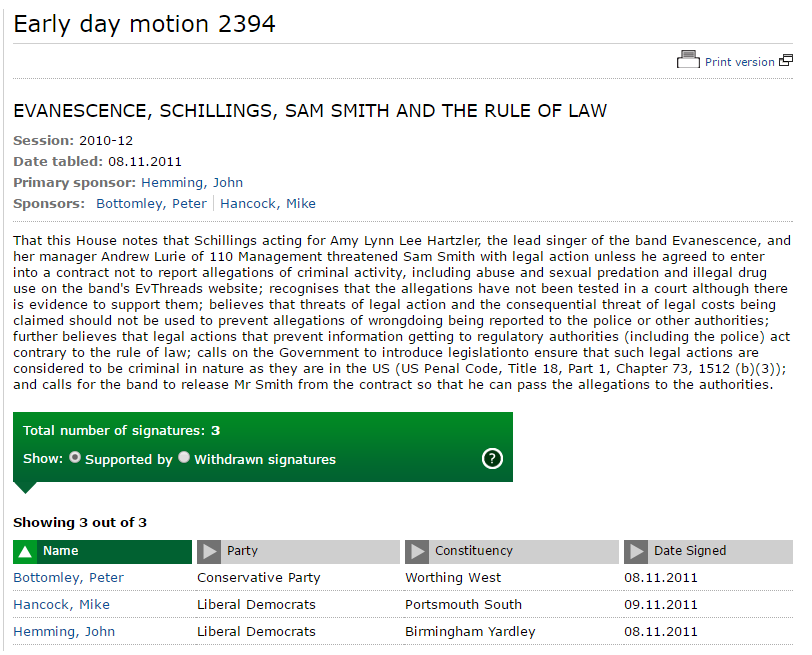Click the Withdrawn signatures label
This screenshot has height=655, width=812.
[265, 460]
